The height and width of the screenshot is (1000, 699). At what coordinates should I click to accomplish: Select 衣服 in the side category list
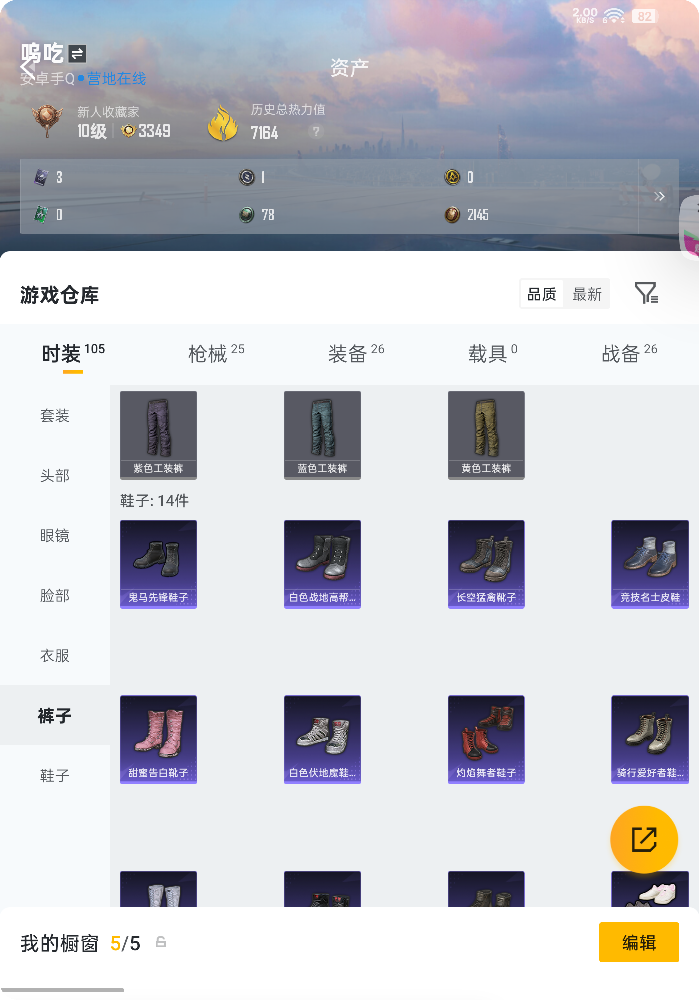(55, 656)
